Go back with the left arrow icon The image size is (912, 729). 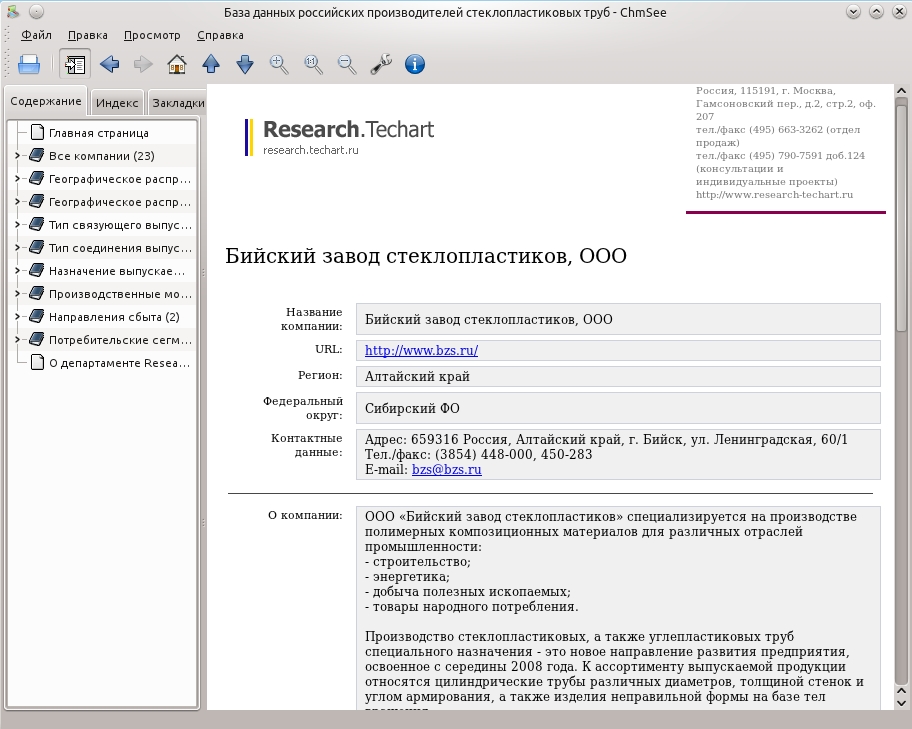pos(109,64)
